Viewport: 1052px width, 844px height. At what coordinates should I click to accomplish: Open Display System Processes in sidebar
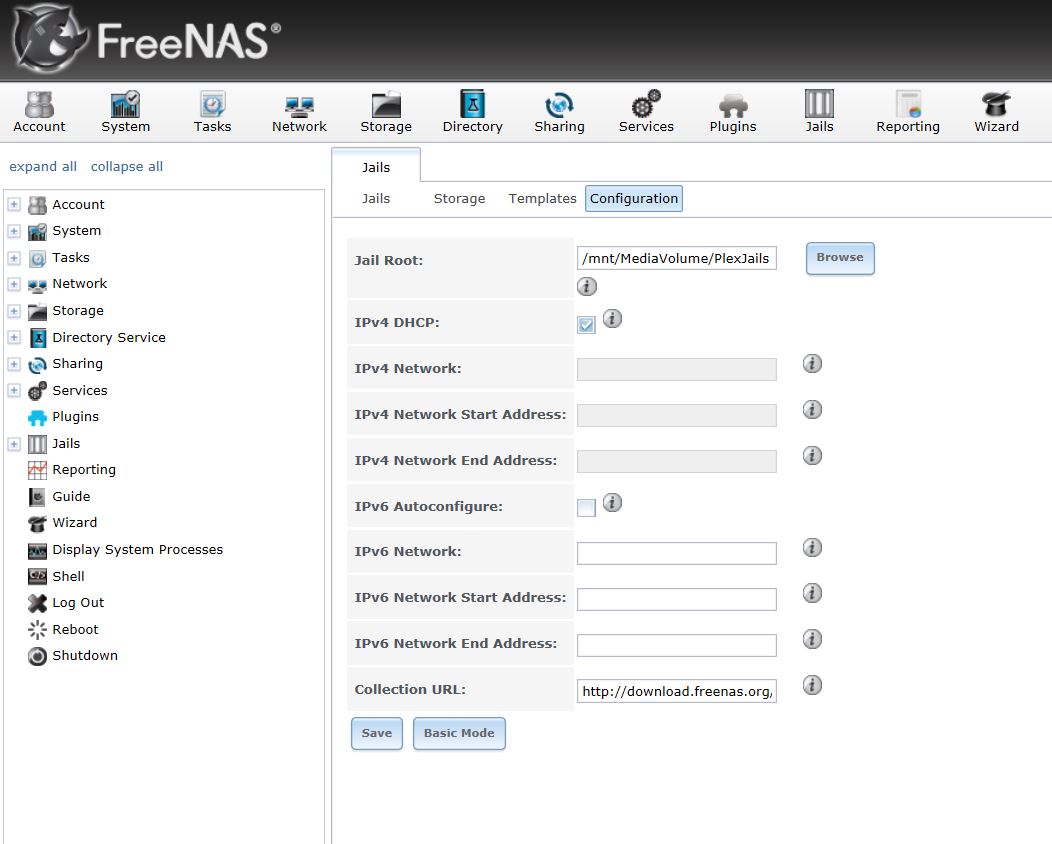click(x=138, y=549)
